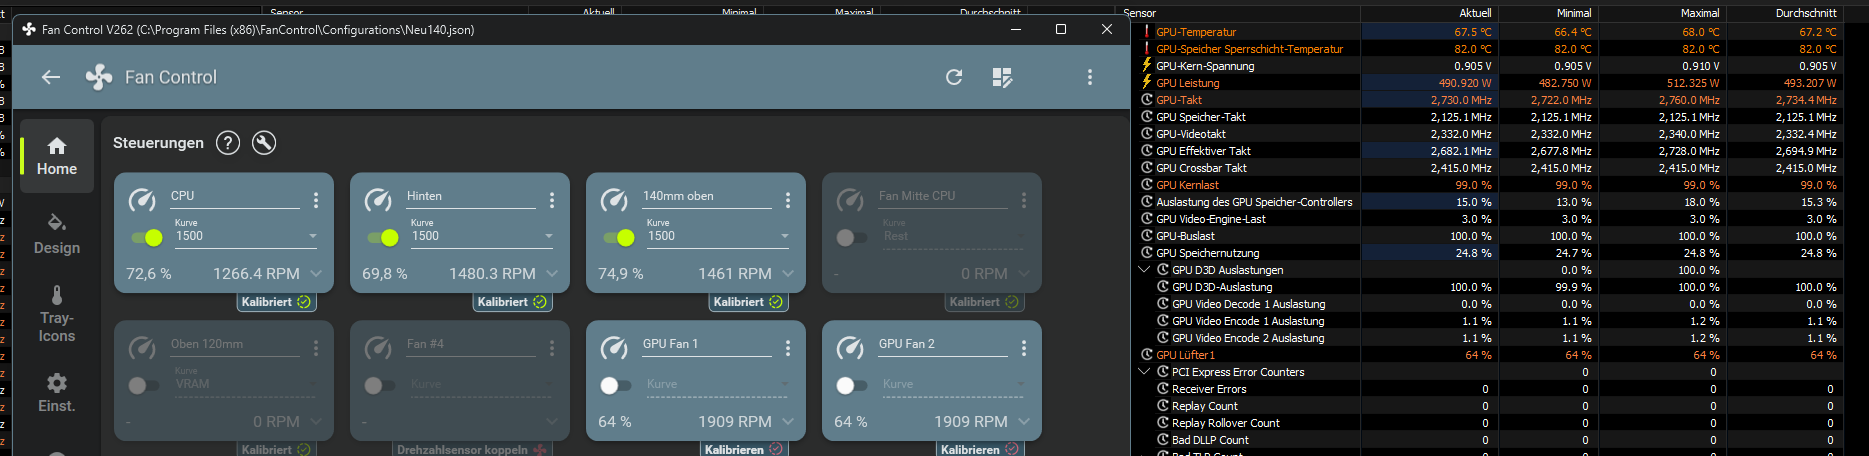Screen dimensions: 1869x456
Task: Select the Home sidebar tab
Action: pos(57,156)
